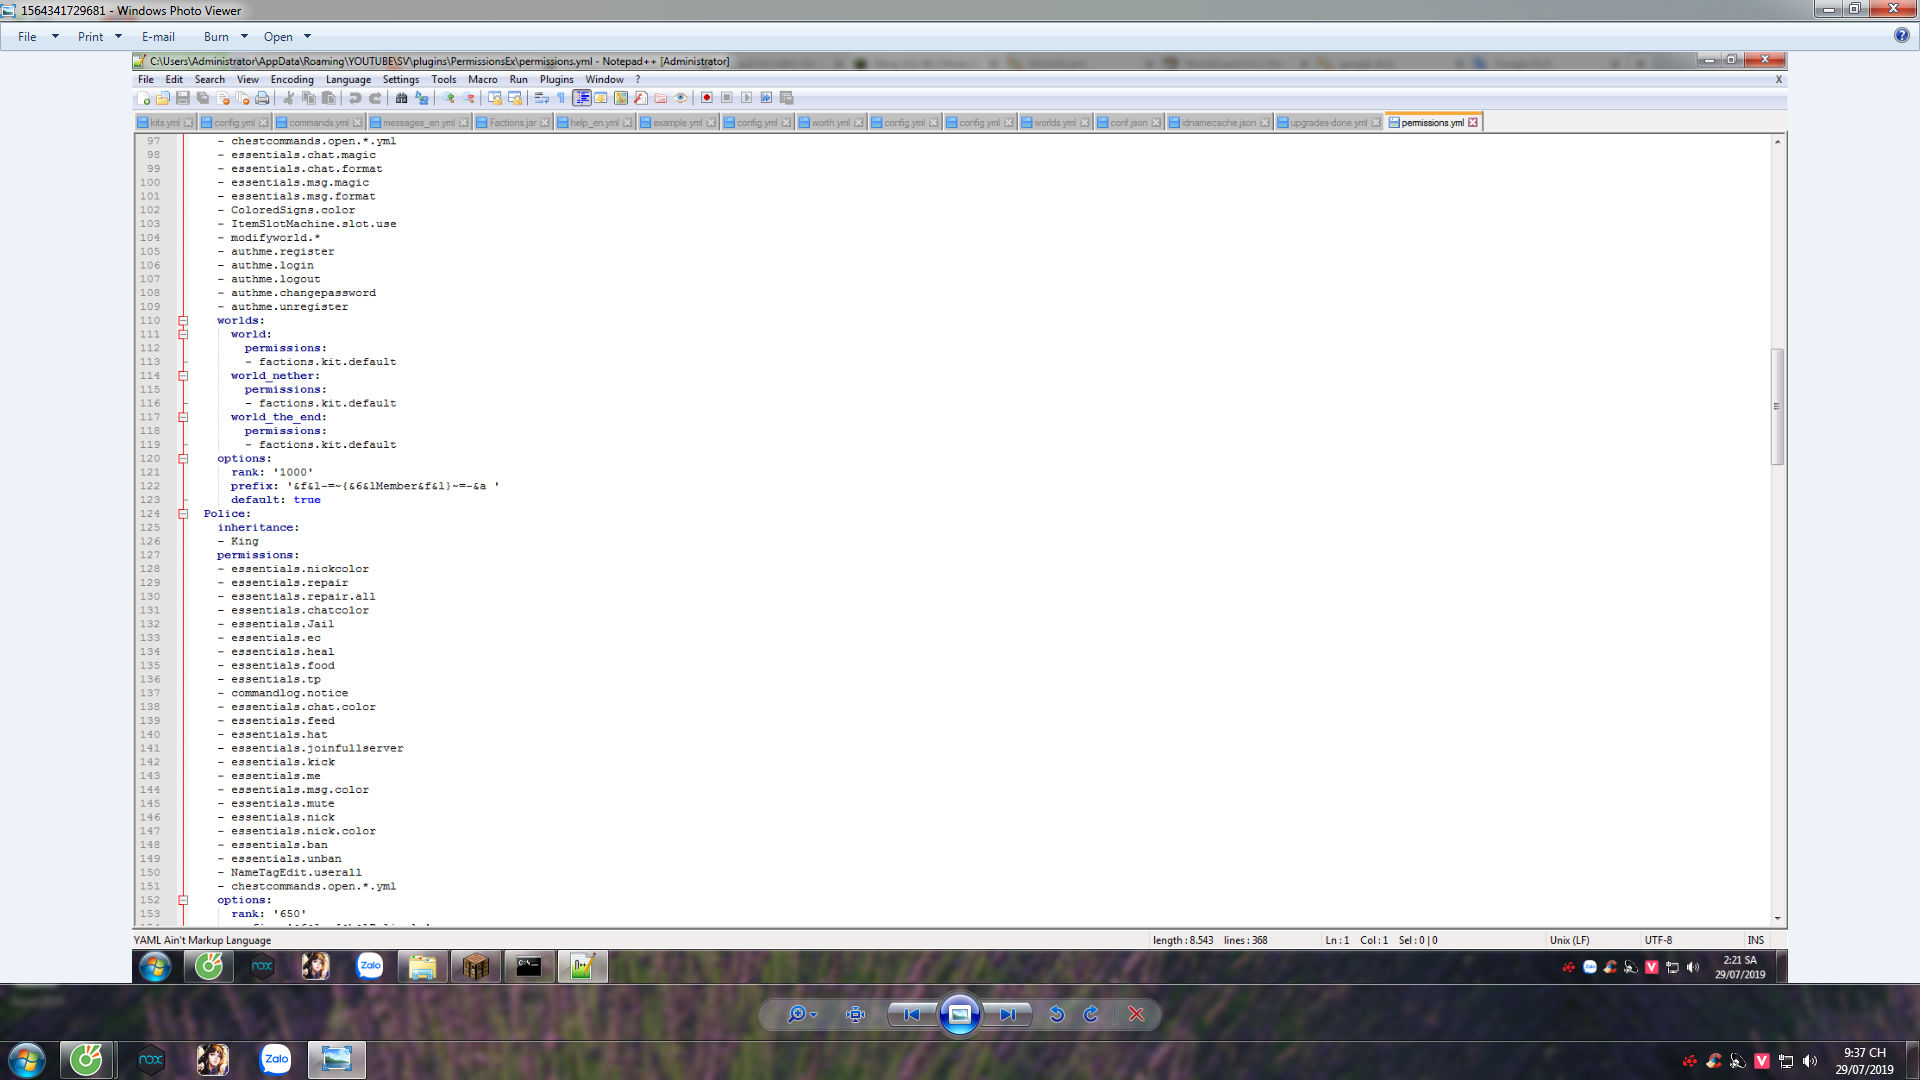Viewport: 1920px width, 1080px height.
Task: Open the zoom magnifier control
Action: click(x=797, y=1014)
